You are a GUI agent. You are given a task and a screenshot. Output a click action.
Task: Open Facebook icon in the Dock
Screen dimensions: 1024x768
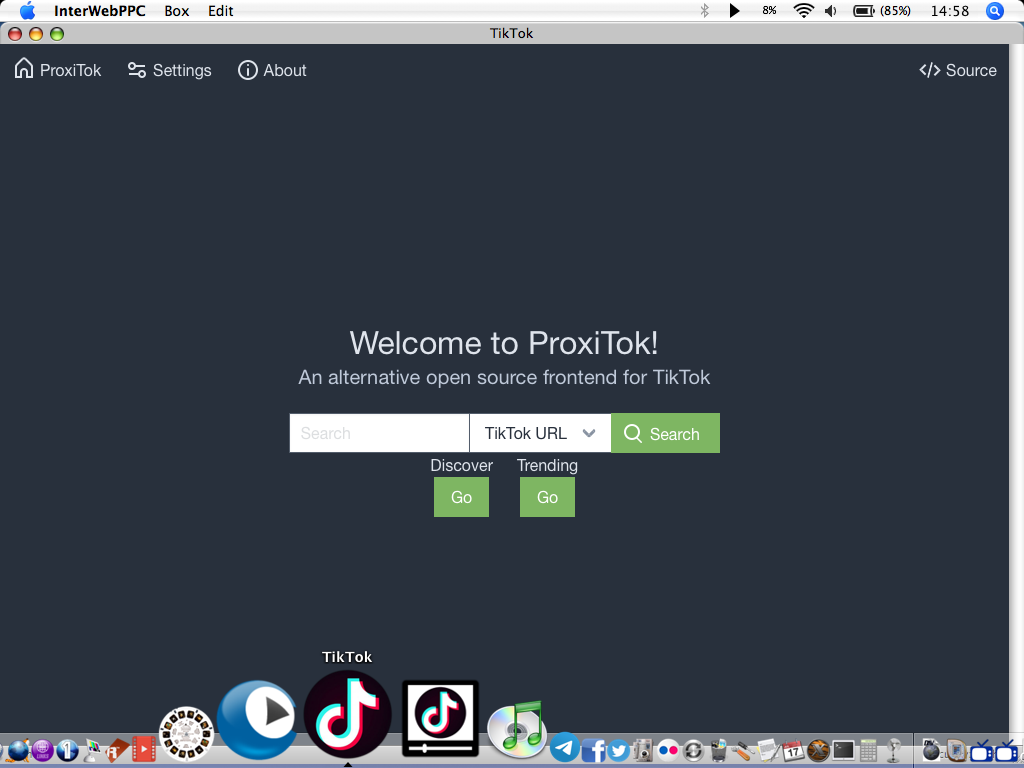(x=593, y=750)
